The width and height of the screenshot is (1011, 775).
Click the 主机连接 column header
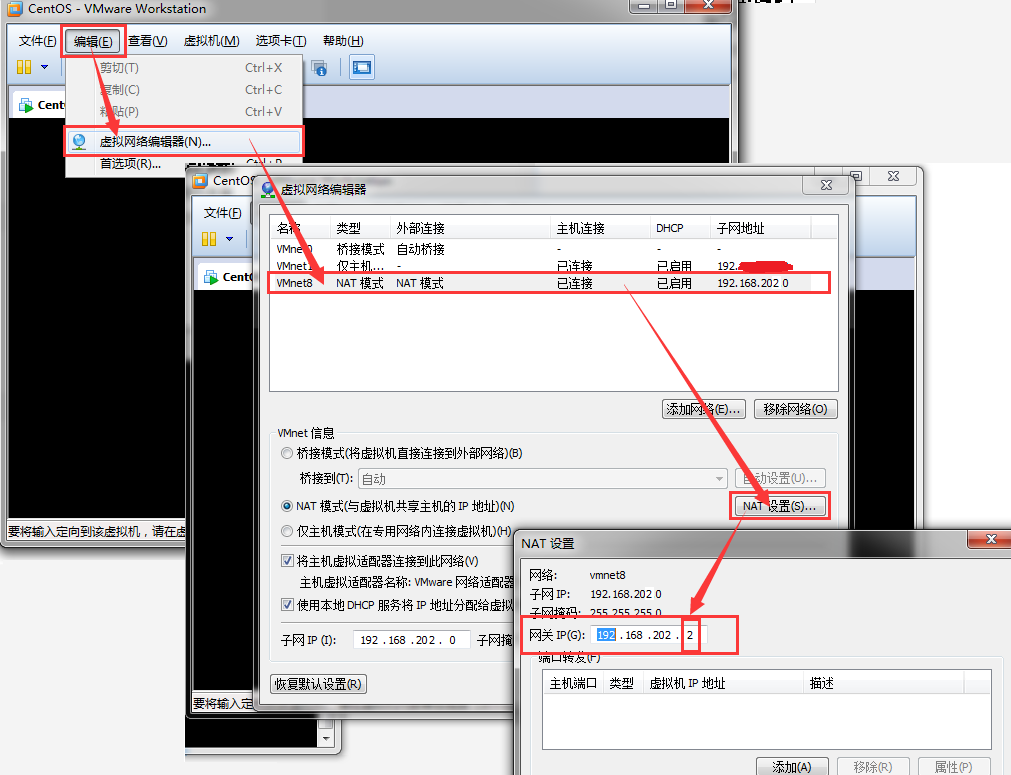point(601,228)
